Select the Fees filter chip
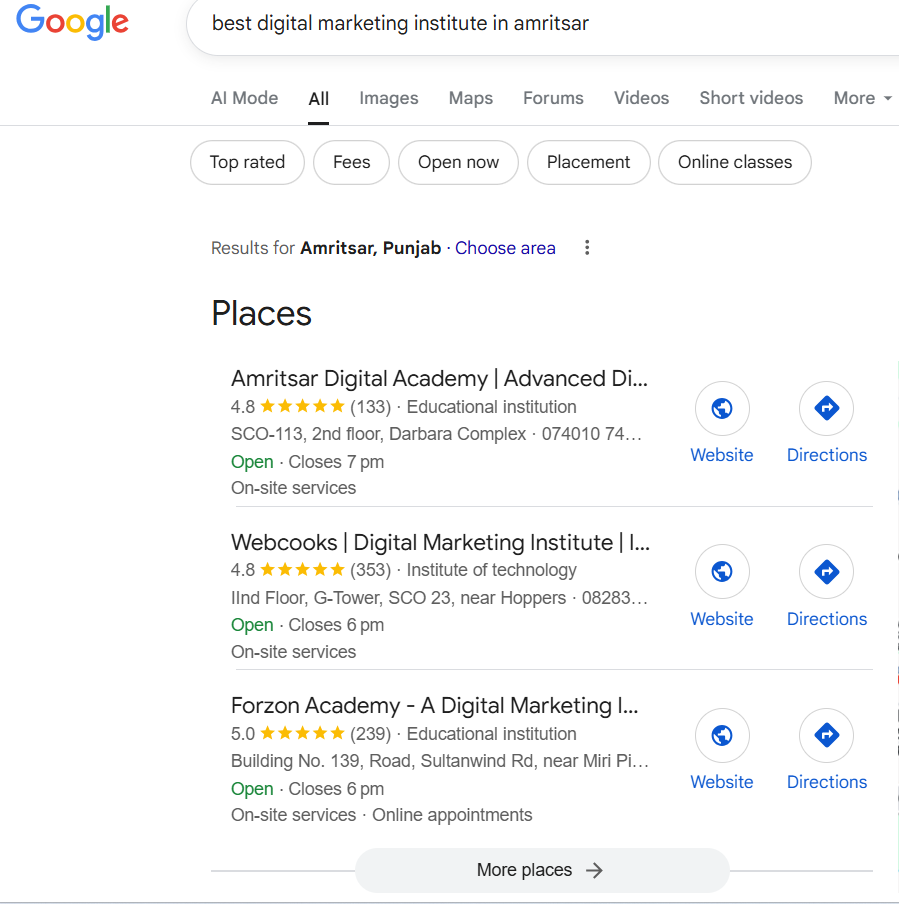Viewport: 899px width, 904px height. click(352, 162)
